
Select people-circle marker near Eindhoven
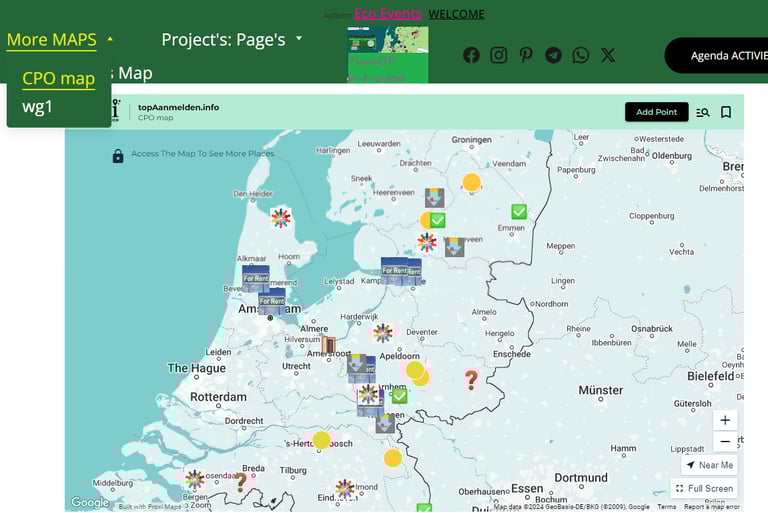pyautogui.click(x=344, y=489)
